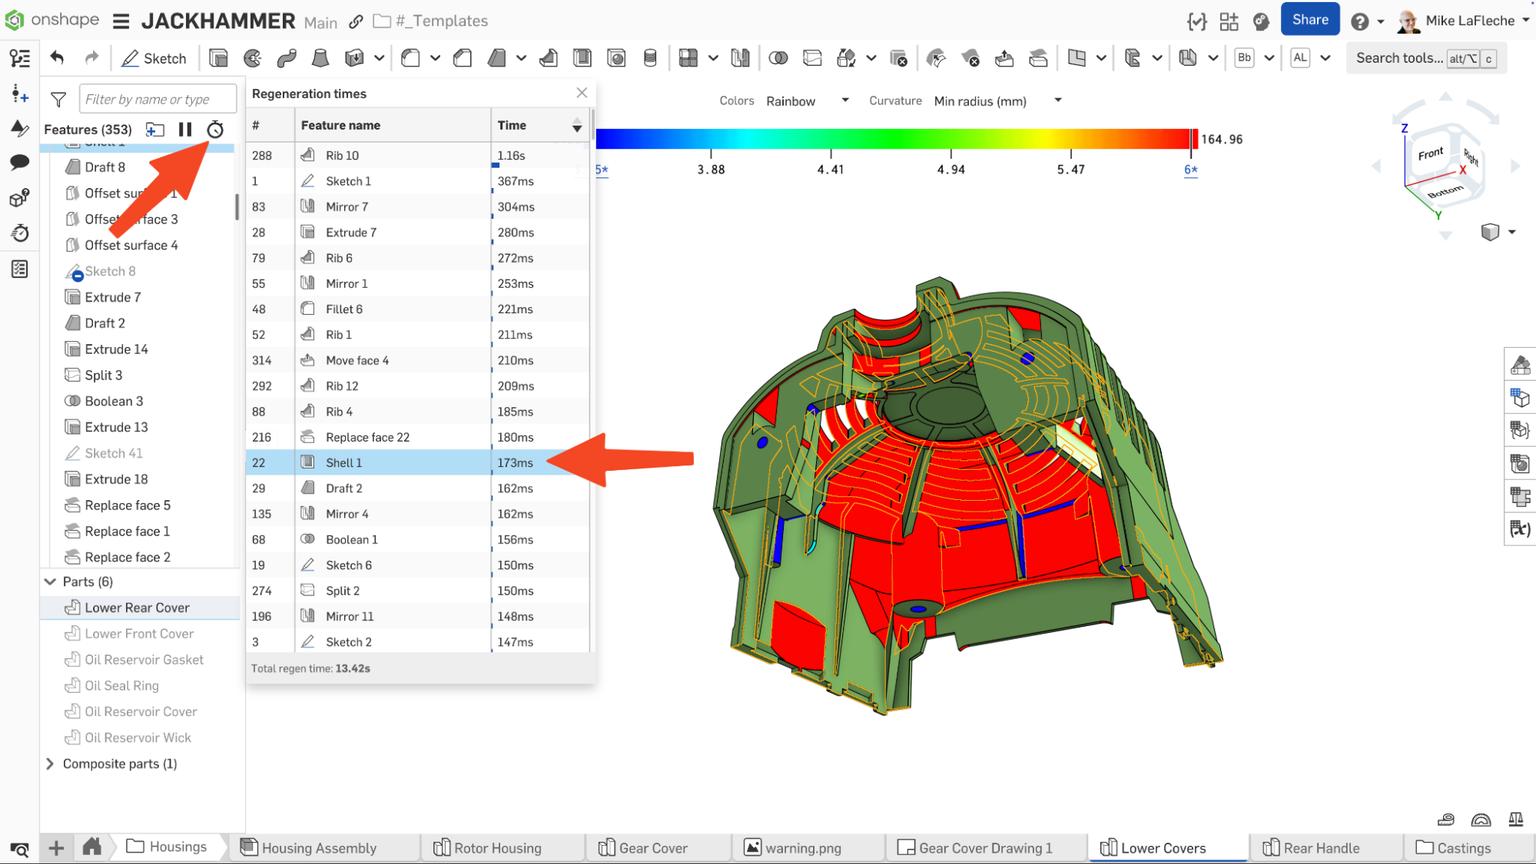
Task: Open regeneration times via the stopwatch icon
Action: pos(214,129)
